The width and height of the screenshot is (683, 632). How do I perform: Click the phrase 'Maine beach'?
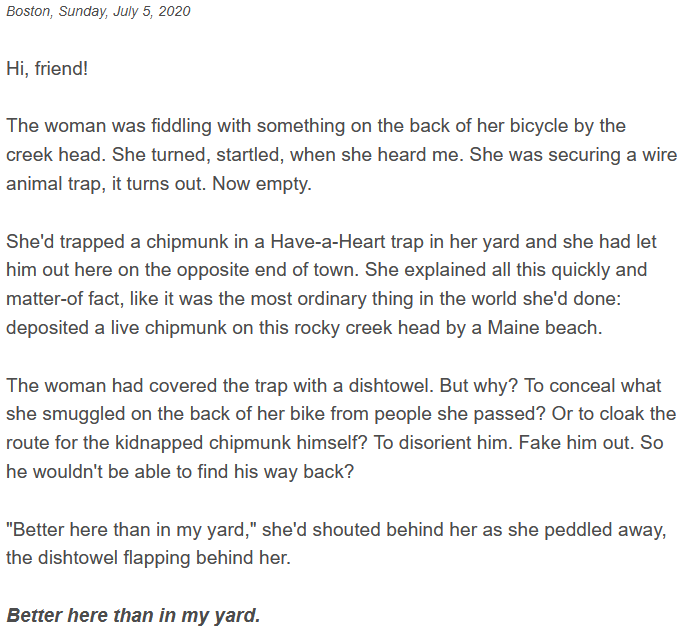click(544, 328)
